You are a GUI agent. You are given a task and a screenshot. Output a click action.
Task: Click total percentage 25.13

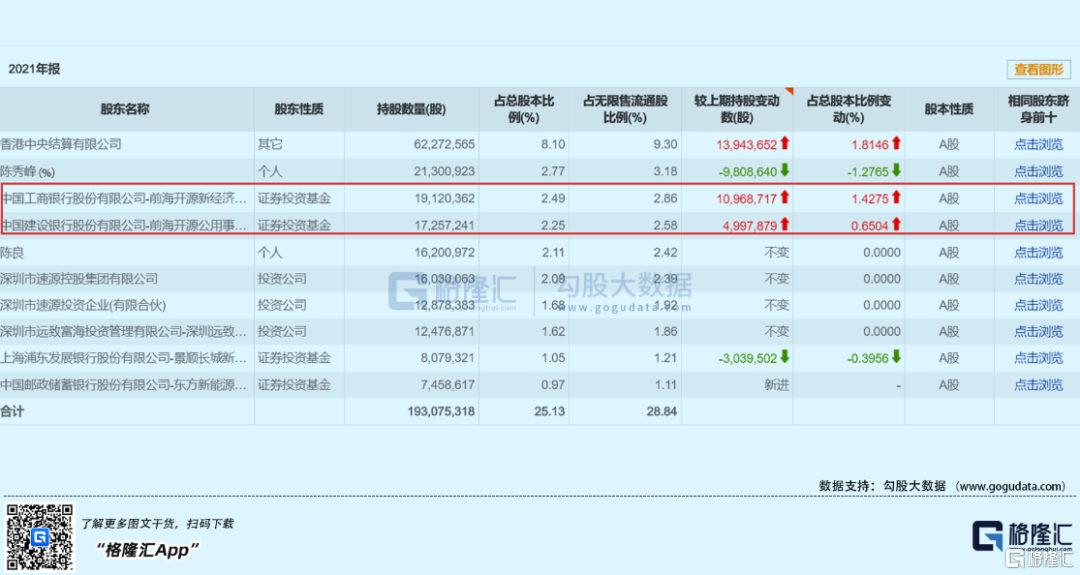[550, 412]
